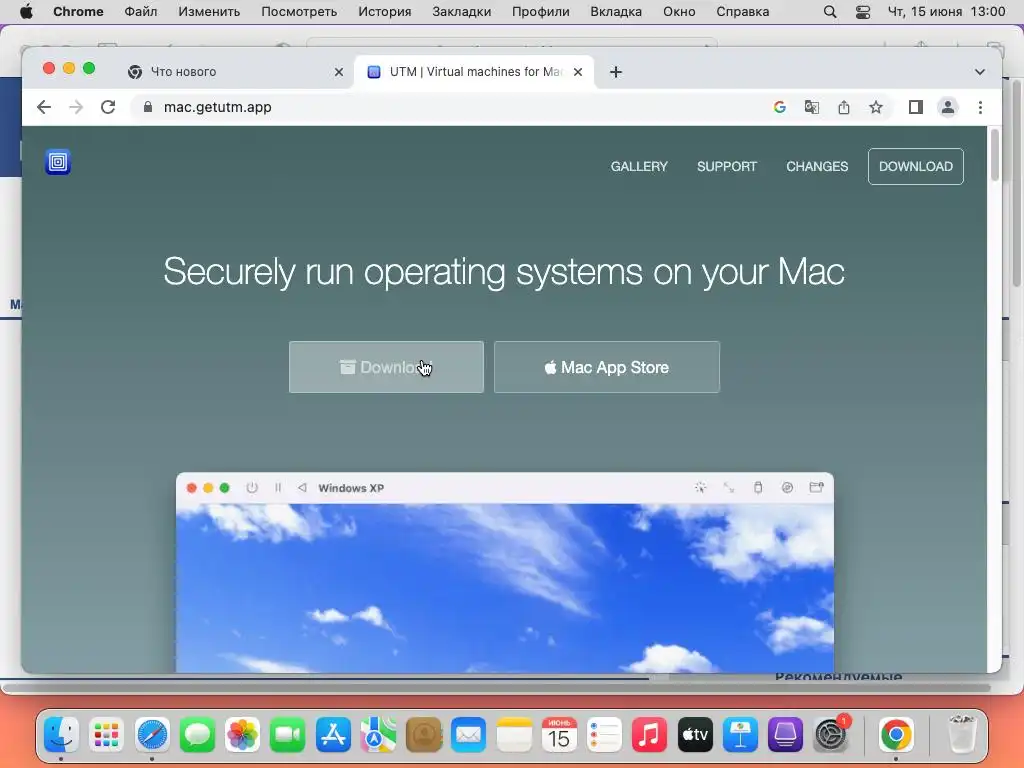Open the Trash in the Dock
The width and height of the screenshot is (1024, 768).
coord(962,735)
